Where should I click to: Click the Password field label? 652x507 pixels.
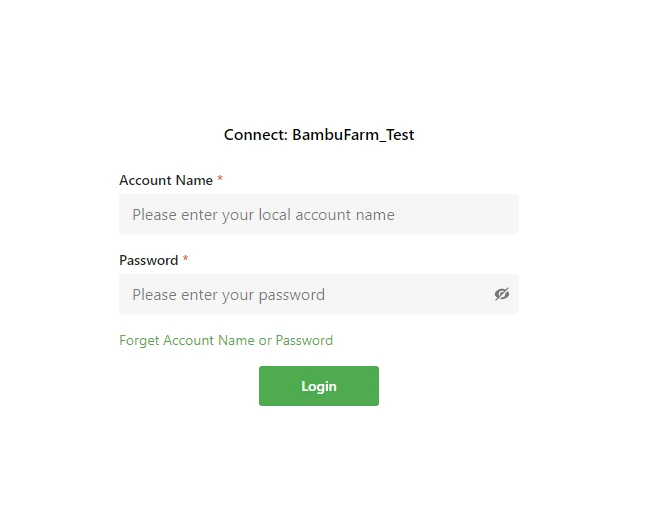point(148,260)
